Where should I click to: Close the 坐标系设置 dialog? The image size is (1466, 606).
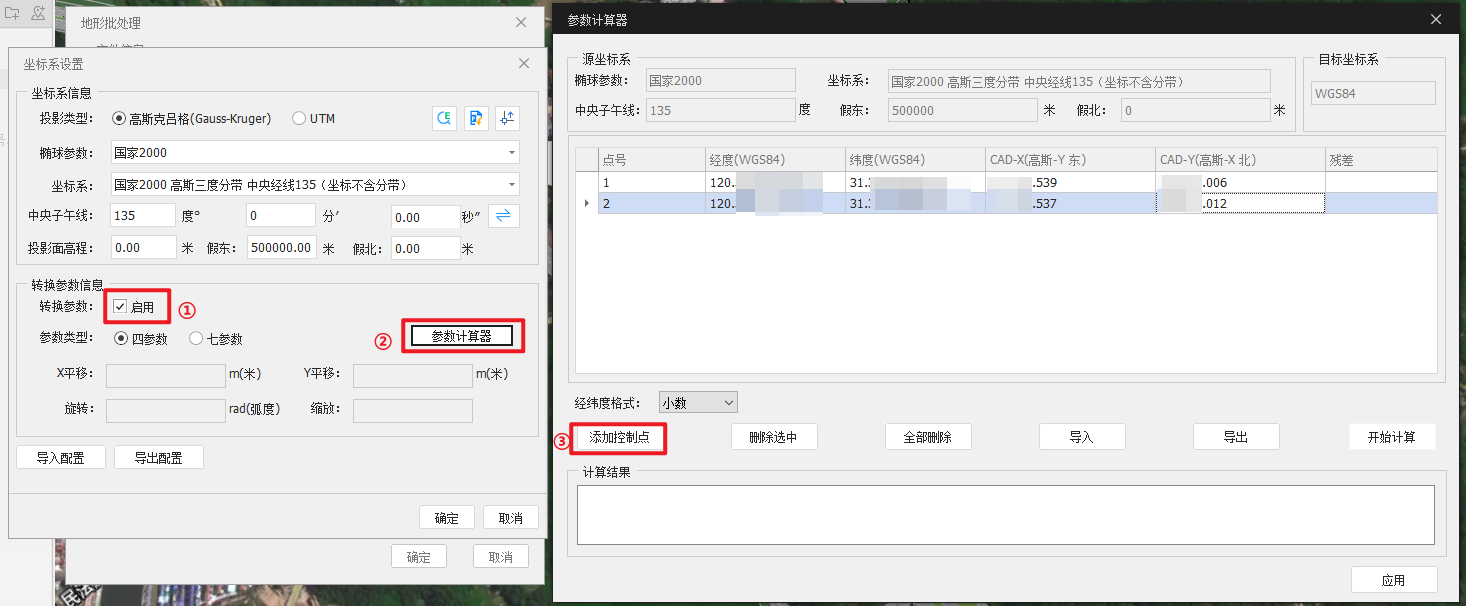click(524, 64)
